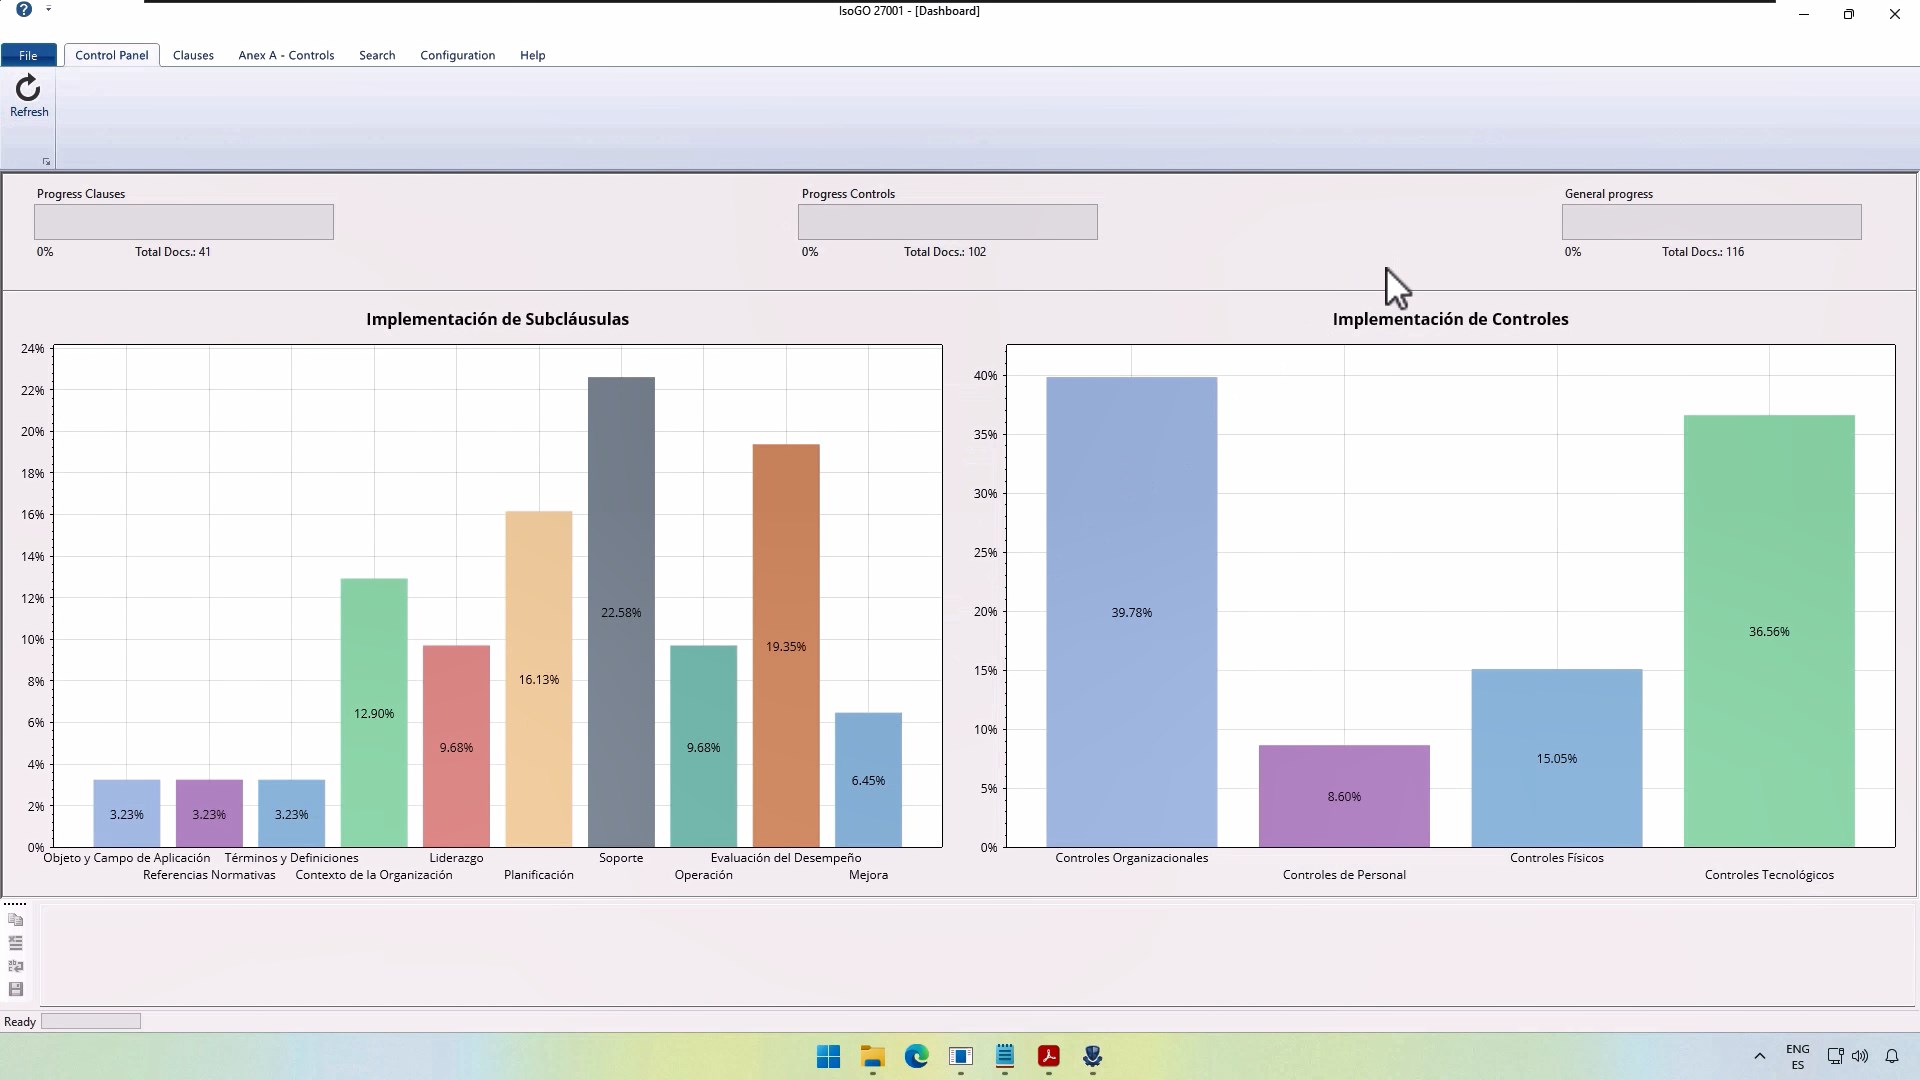Open the Help tab
This screenshot has height=1080, width=1920.
tap(532, 55)
